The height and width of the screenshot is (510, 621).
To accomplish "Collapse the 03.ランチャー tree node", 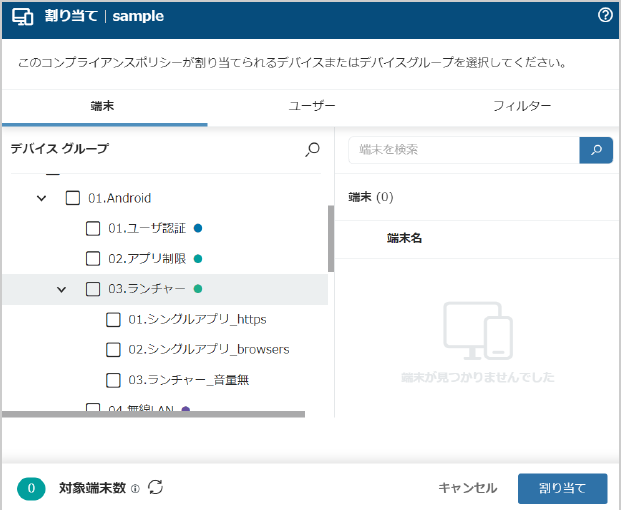I will click(x=61, y=289).
